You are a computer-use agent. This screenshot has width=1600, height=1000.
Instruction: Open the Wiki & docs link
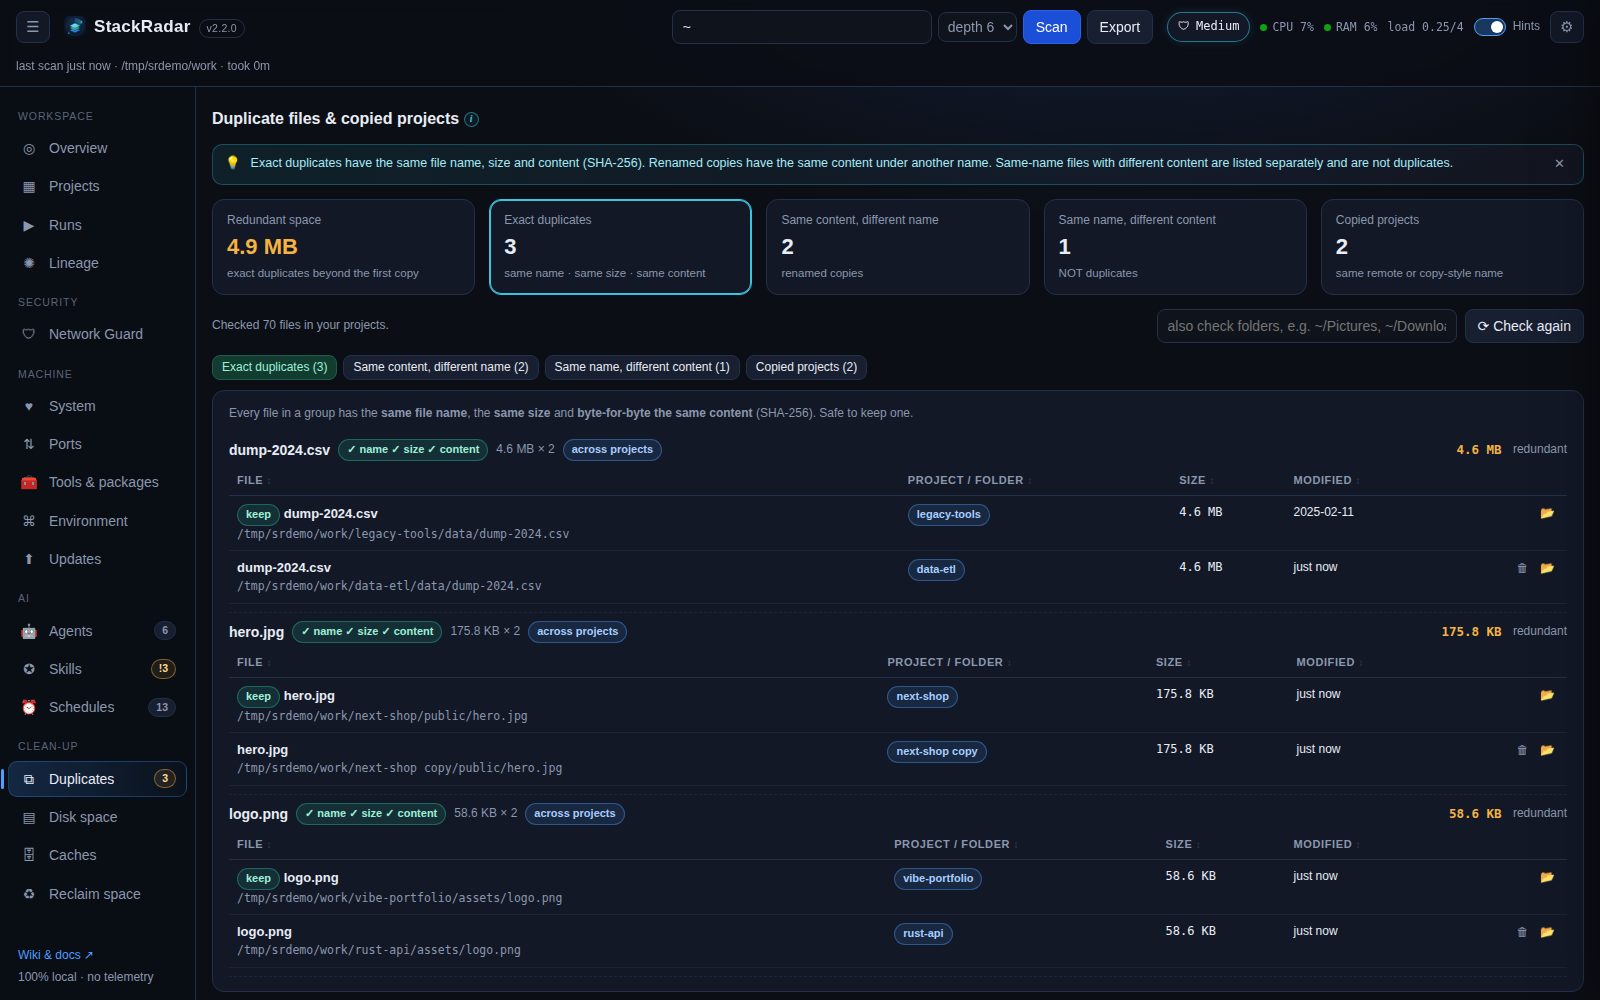(x=55, y=955)
